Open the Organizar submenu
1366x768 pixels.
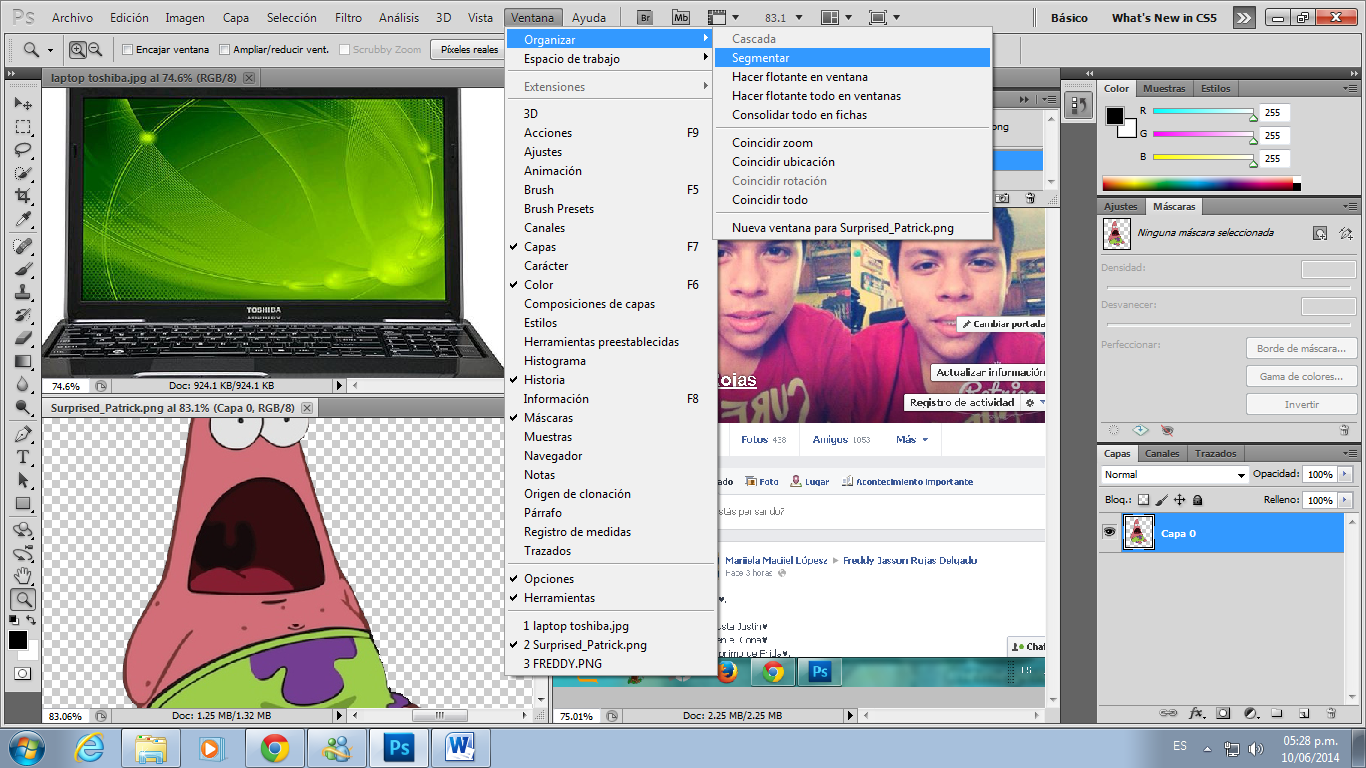(610, 39)
